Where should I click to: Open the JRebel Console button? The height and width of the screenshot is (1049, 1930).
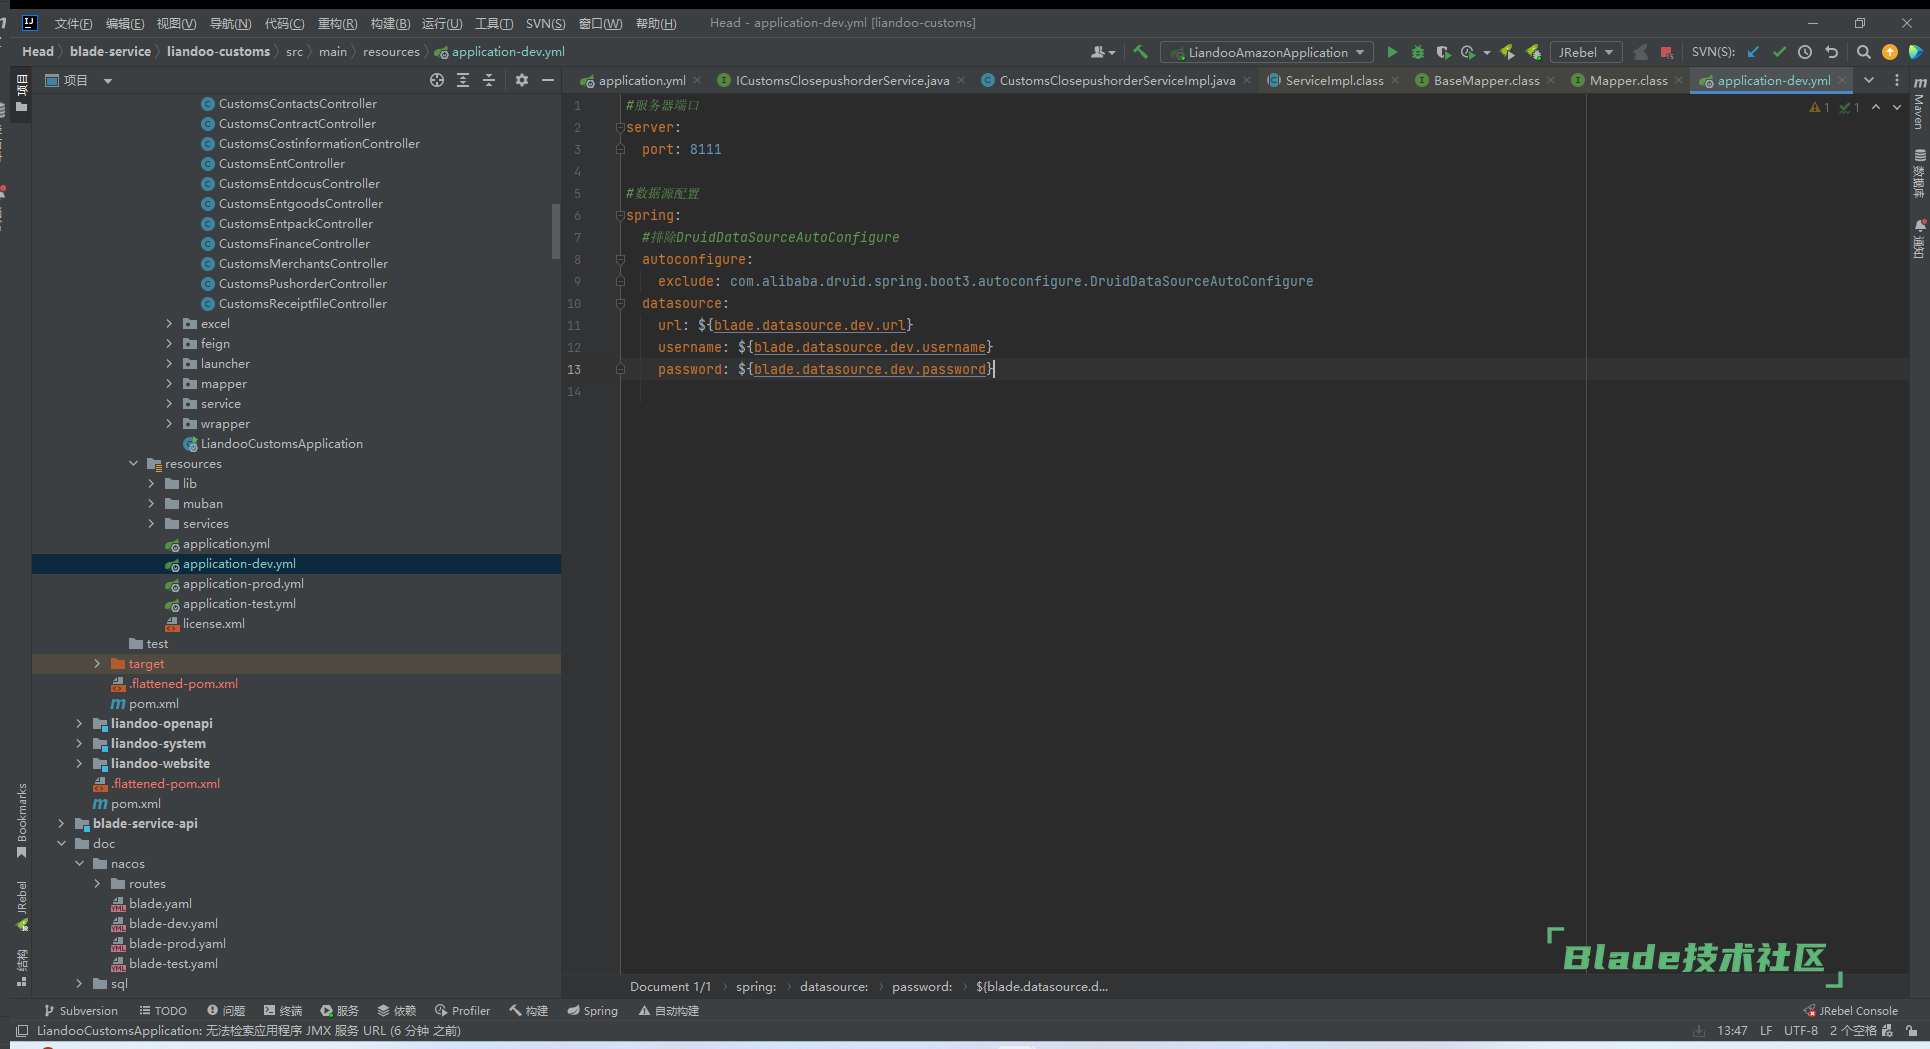1851,1011
